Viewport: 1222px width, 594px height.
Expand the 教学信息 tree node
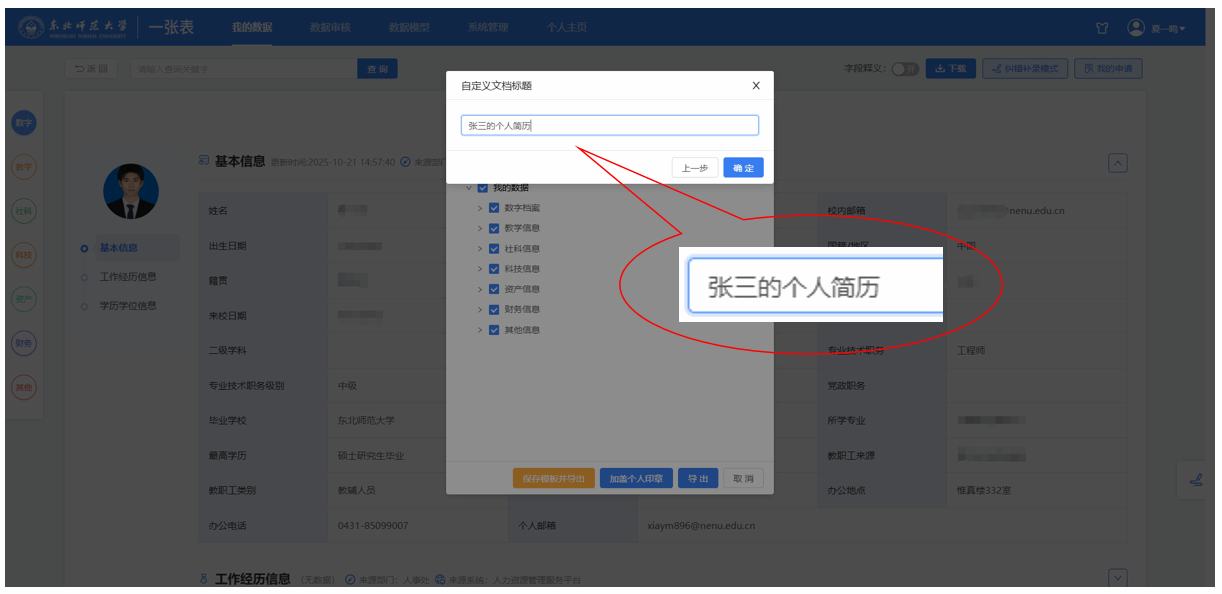pyautogui.click(x=480, y=228)
